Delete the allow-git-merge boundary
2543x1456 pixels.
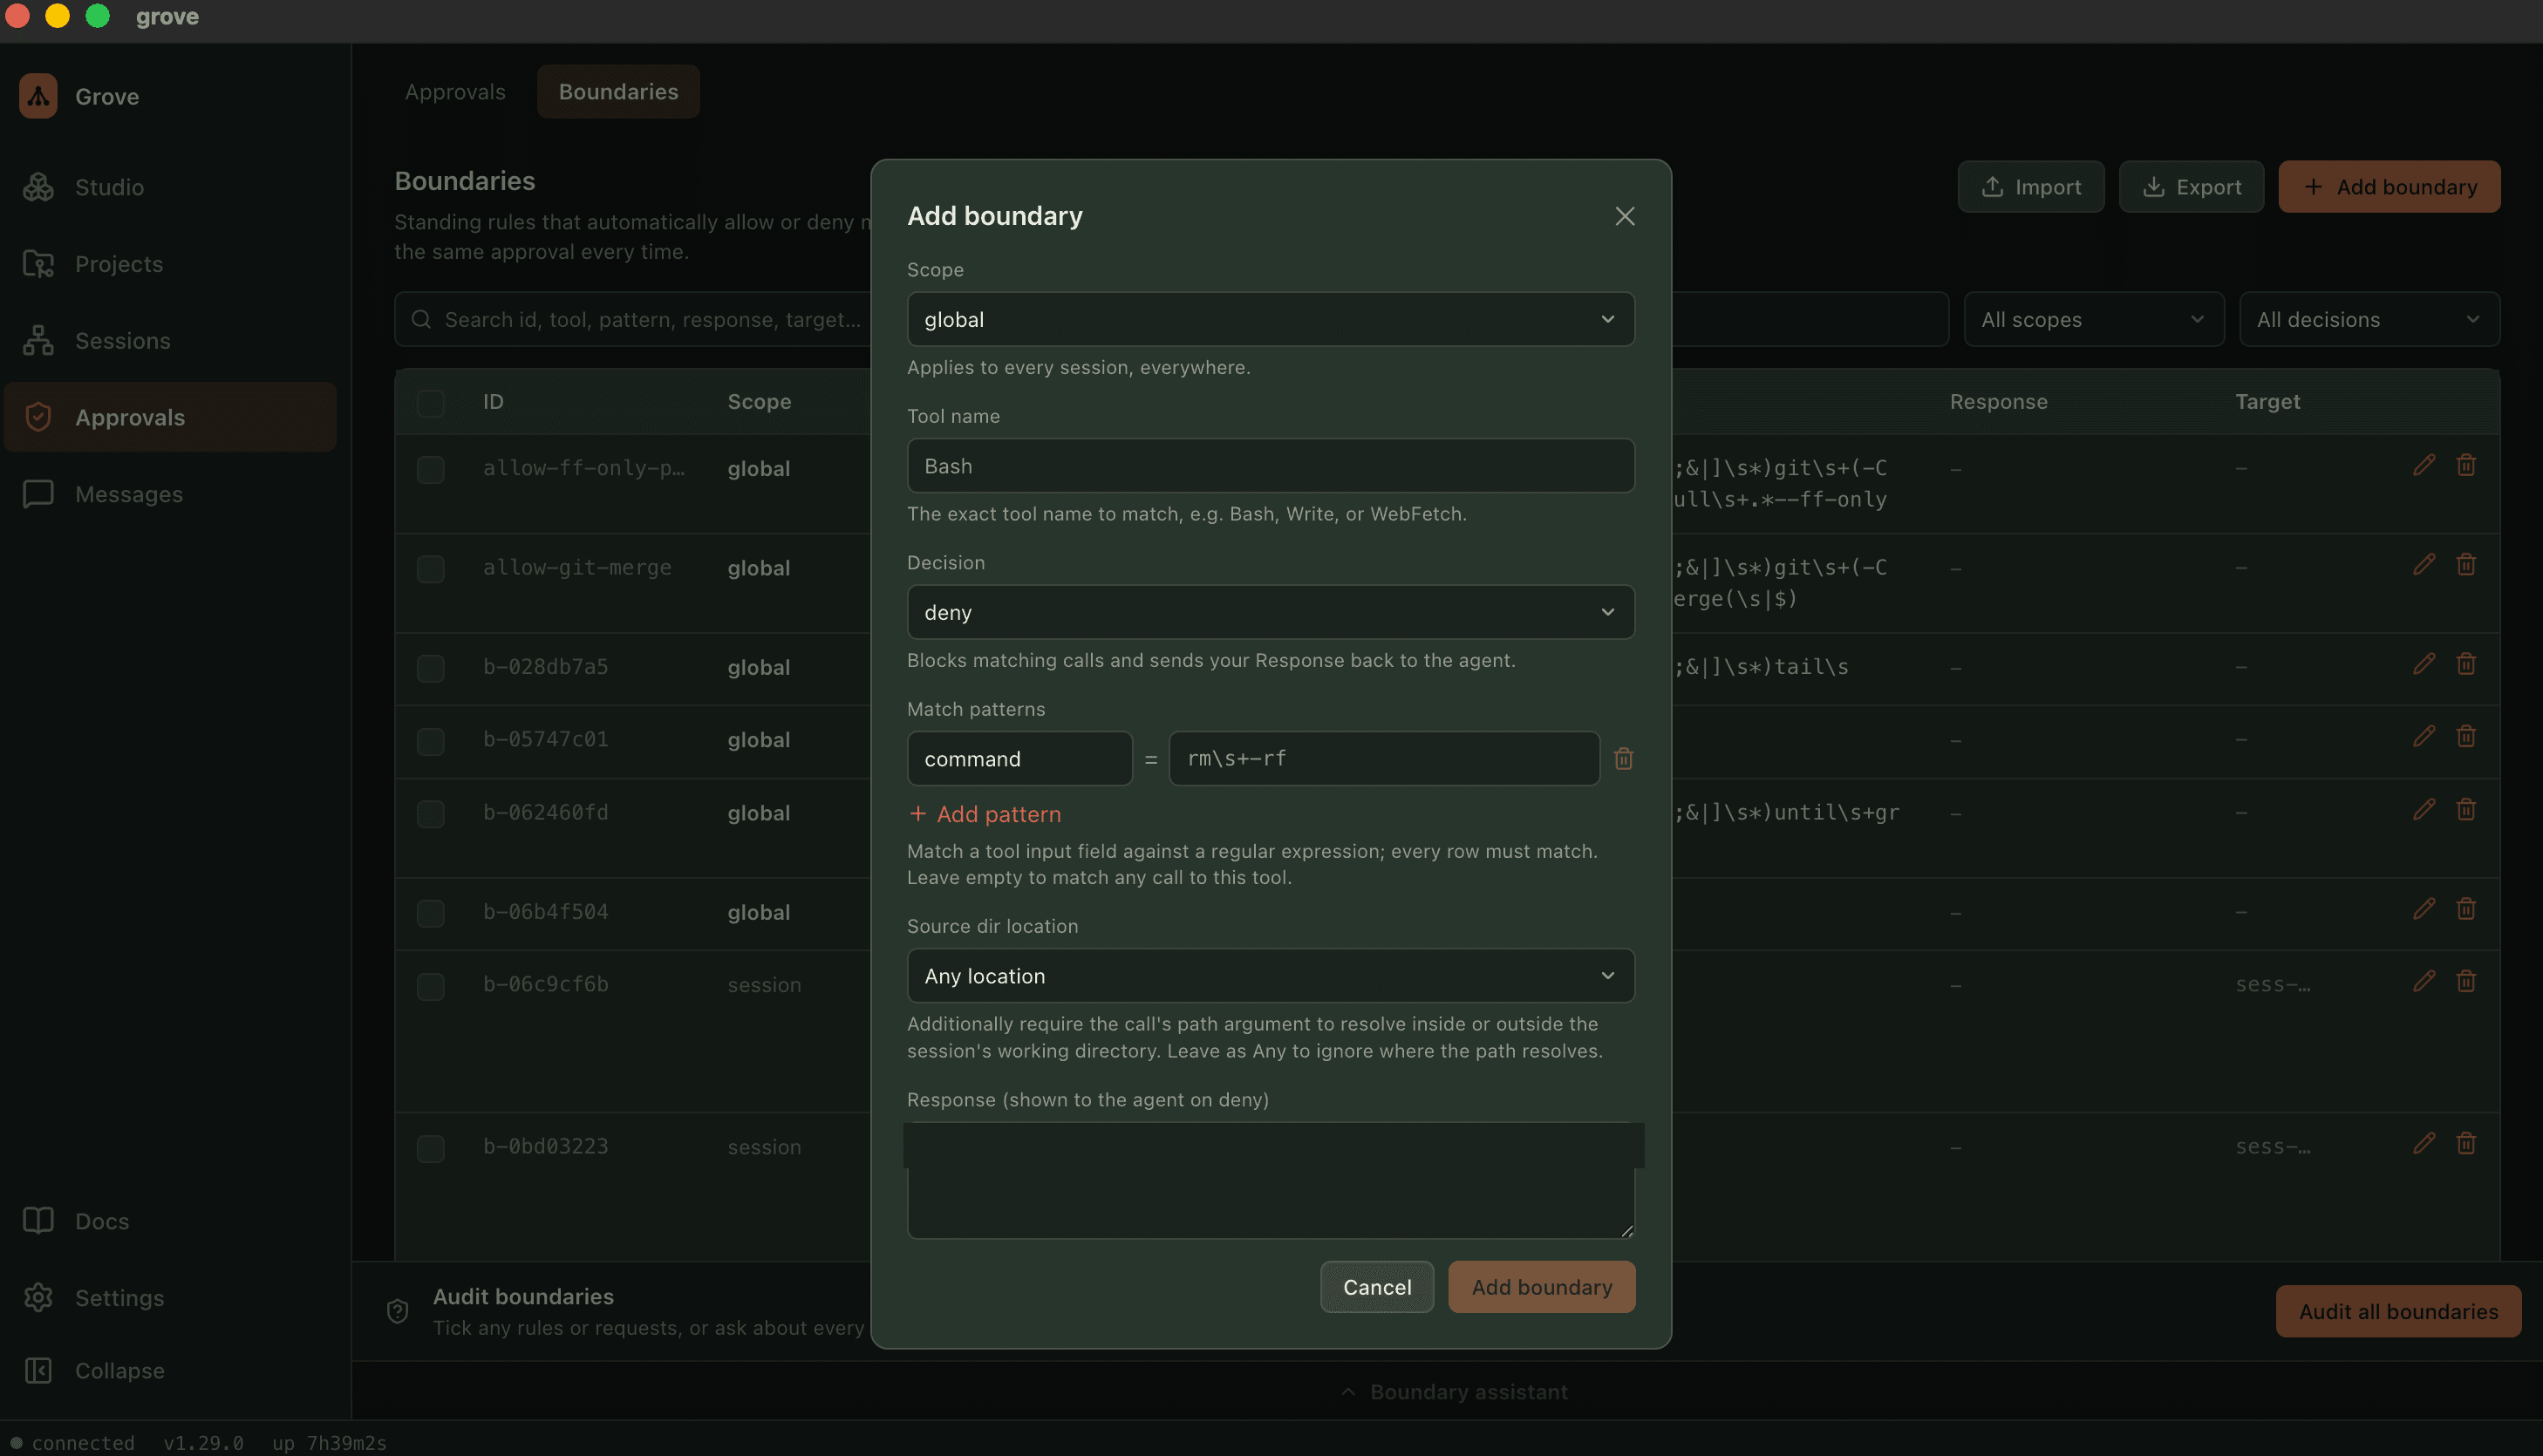(2466, 565)
